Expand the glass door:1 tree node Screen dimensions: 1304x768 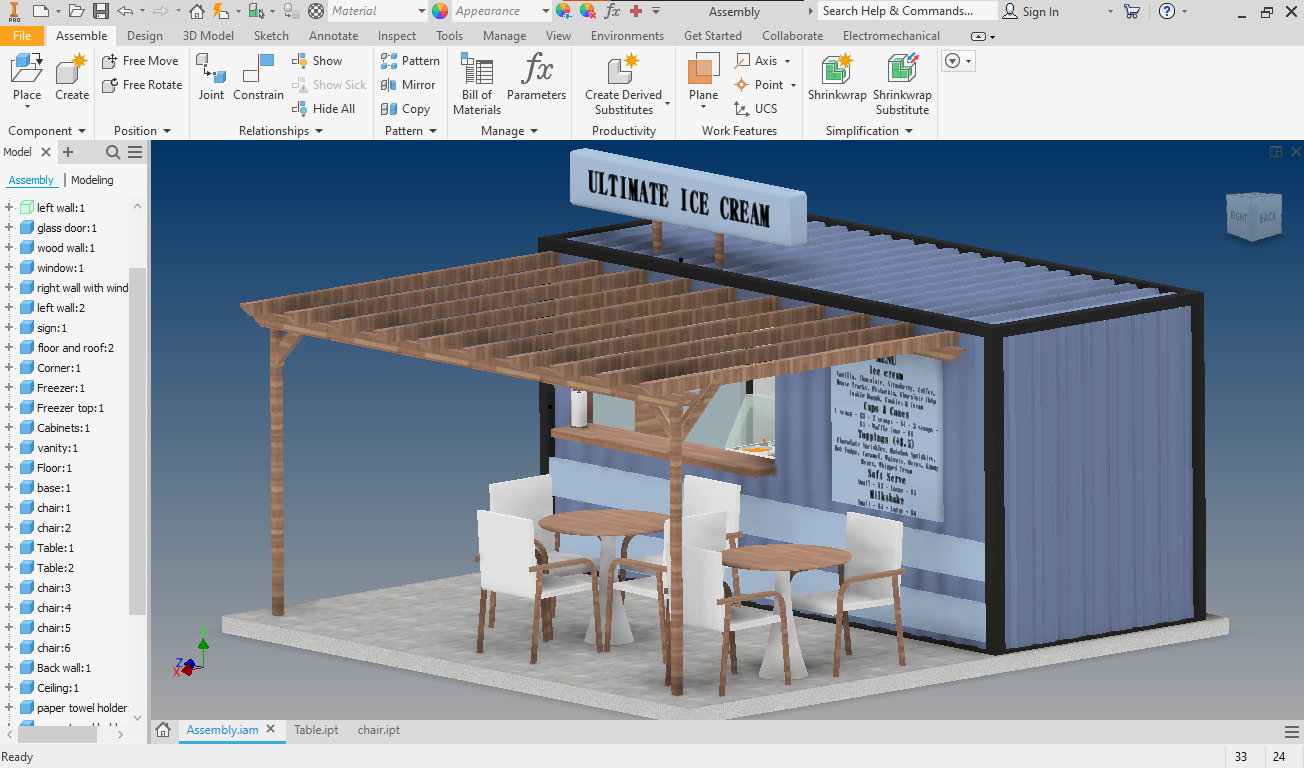point(8,228)
